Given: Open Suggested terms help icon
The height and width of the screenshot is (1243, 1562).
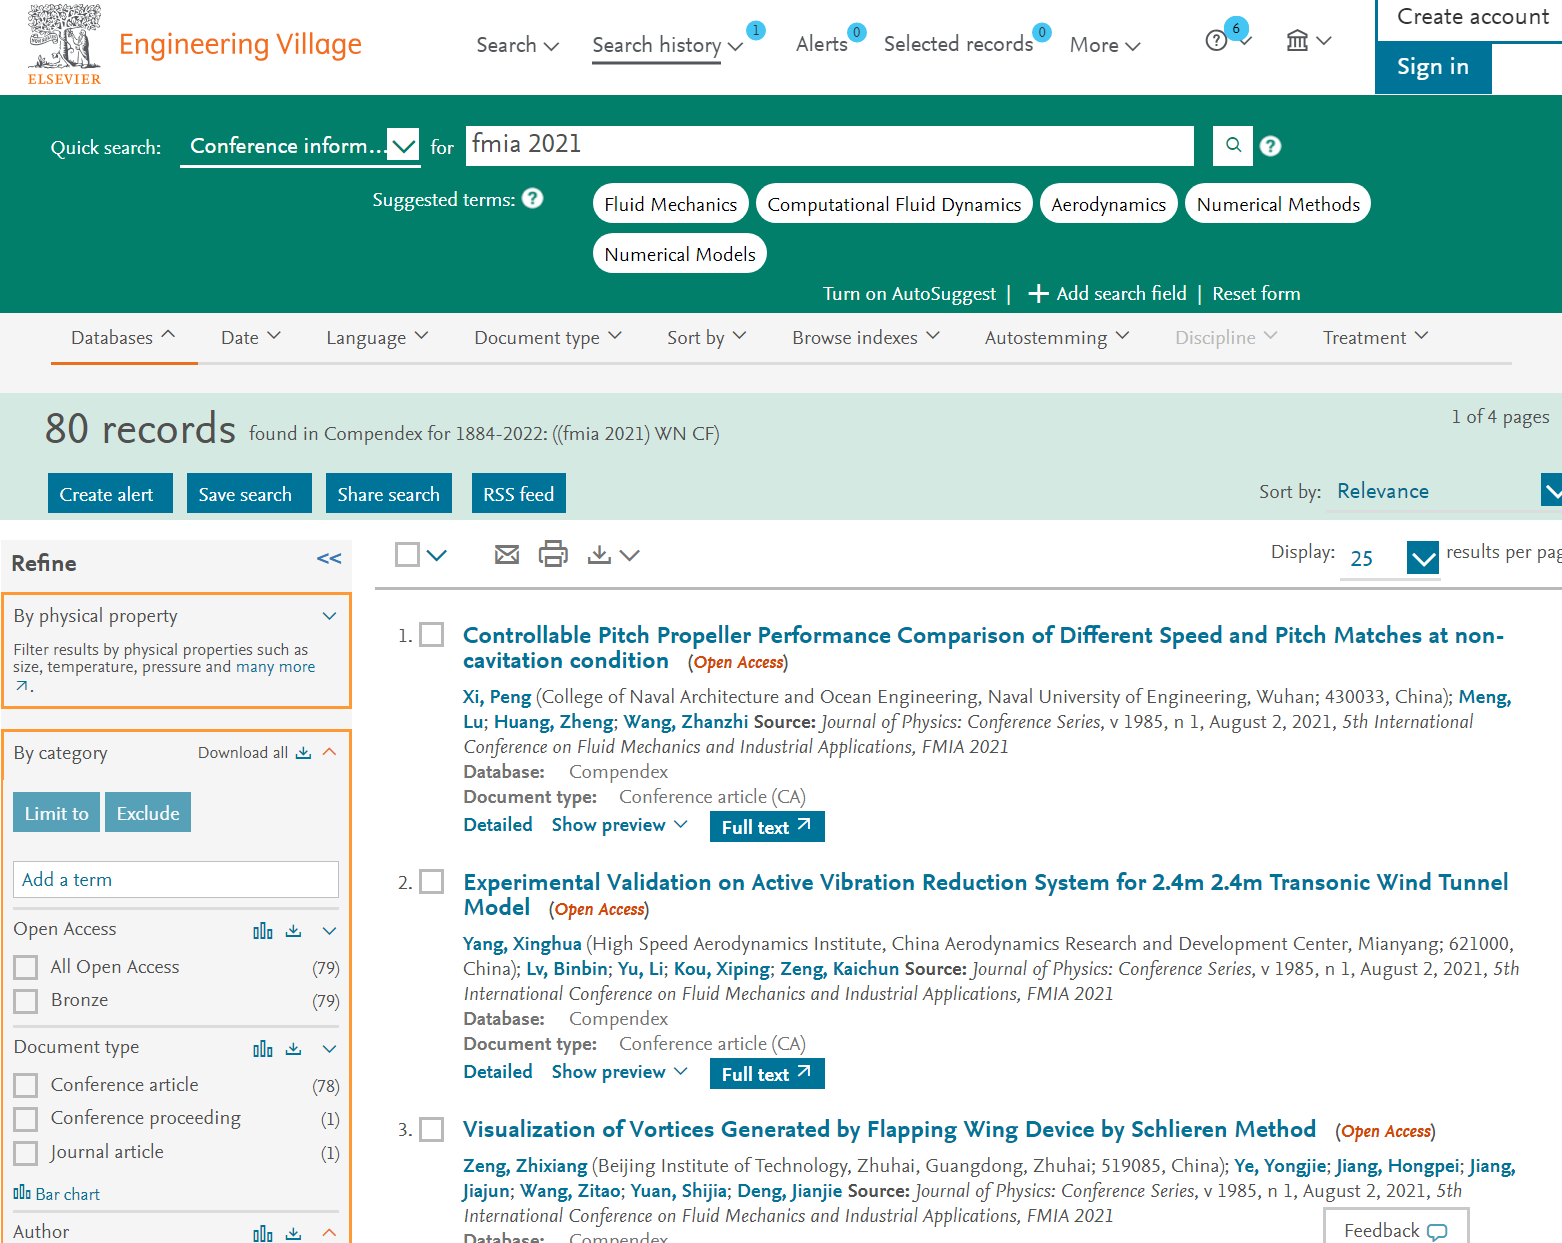Looking at the screenshot, I should (x=533, y=198).
